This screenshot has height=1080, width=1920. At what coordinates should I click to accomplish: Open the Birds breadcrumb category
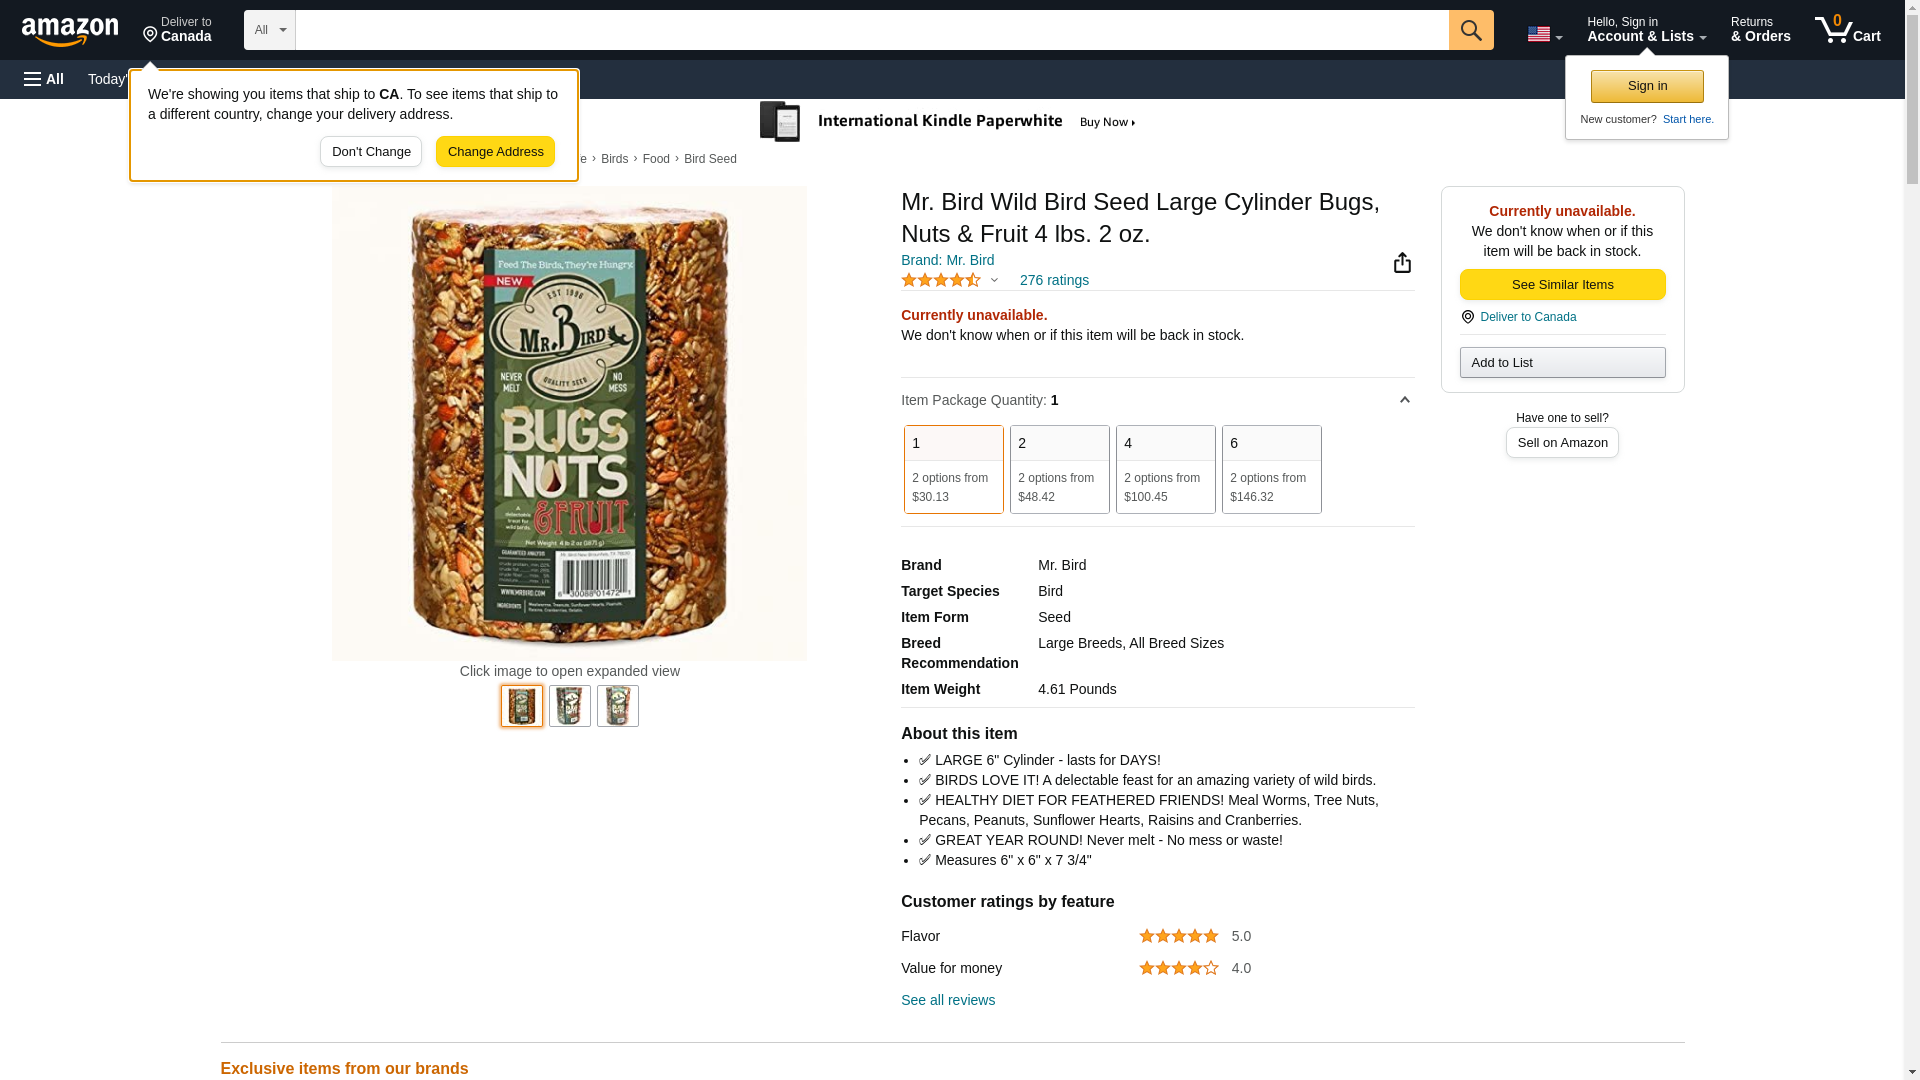click(614, 159)
